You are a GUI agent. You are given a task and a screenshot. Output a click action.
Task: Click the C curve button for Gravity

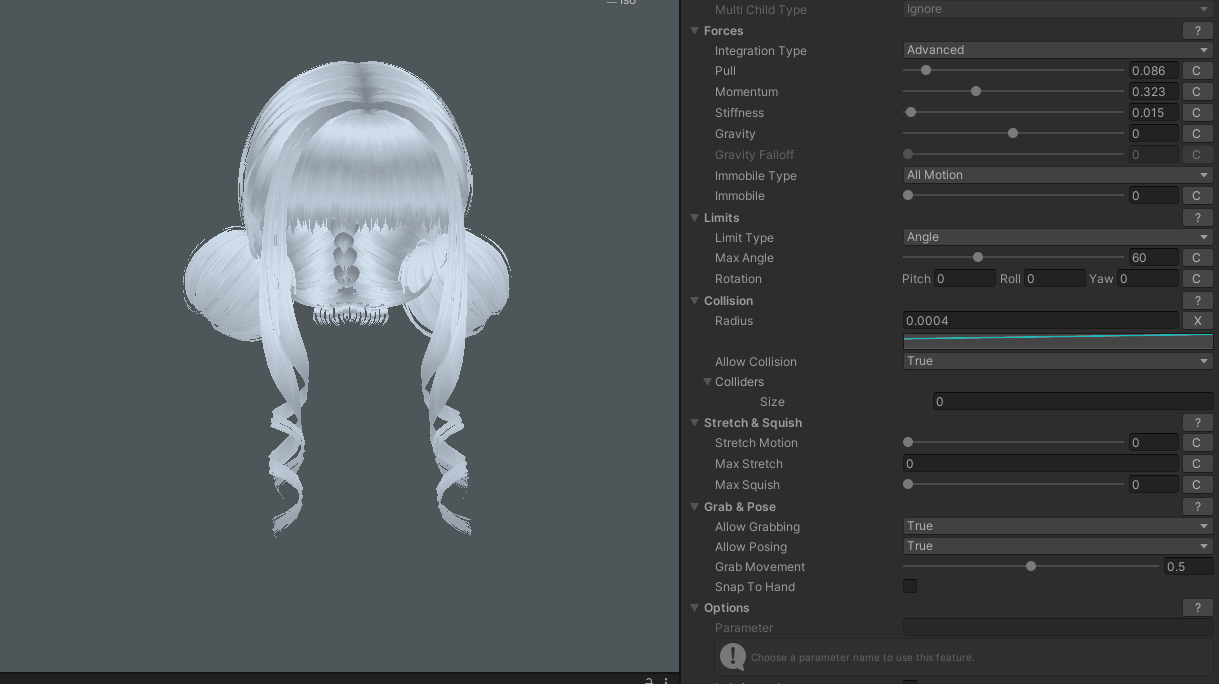coord(1197,134)
